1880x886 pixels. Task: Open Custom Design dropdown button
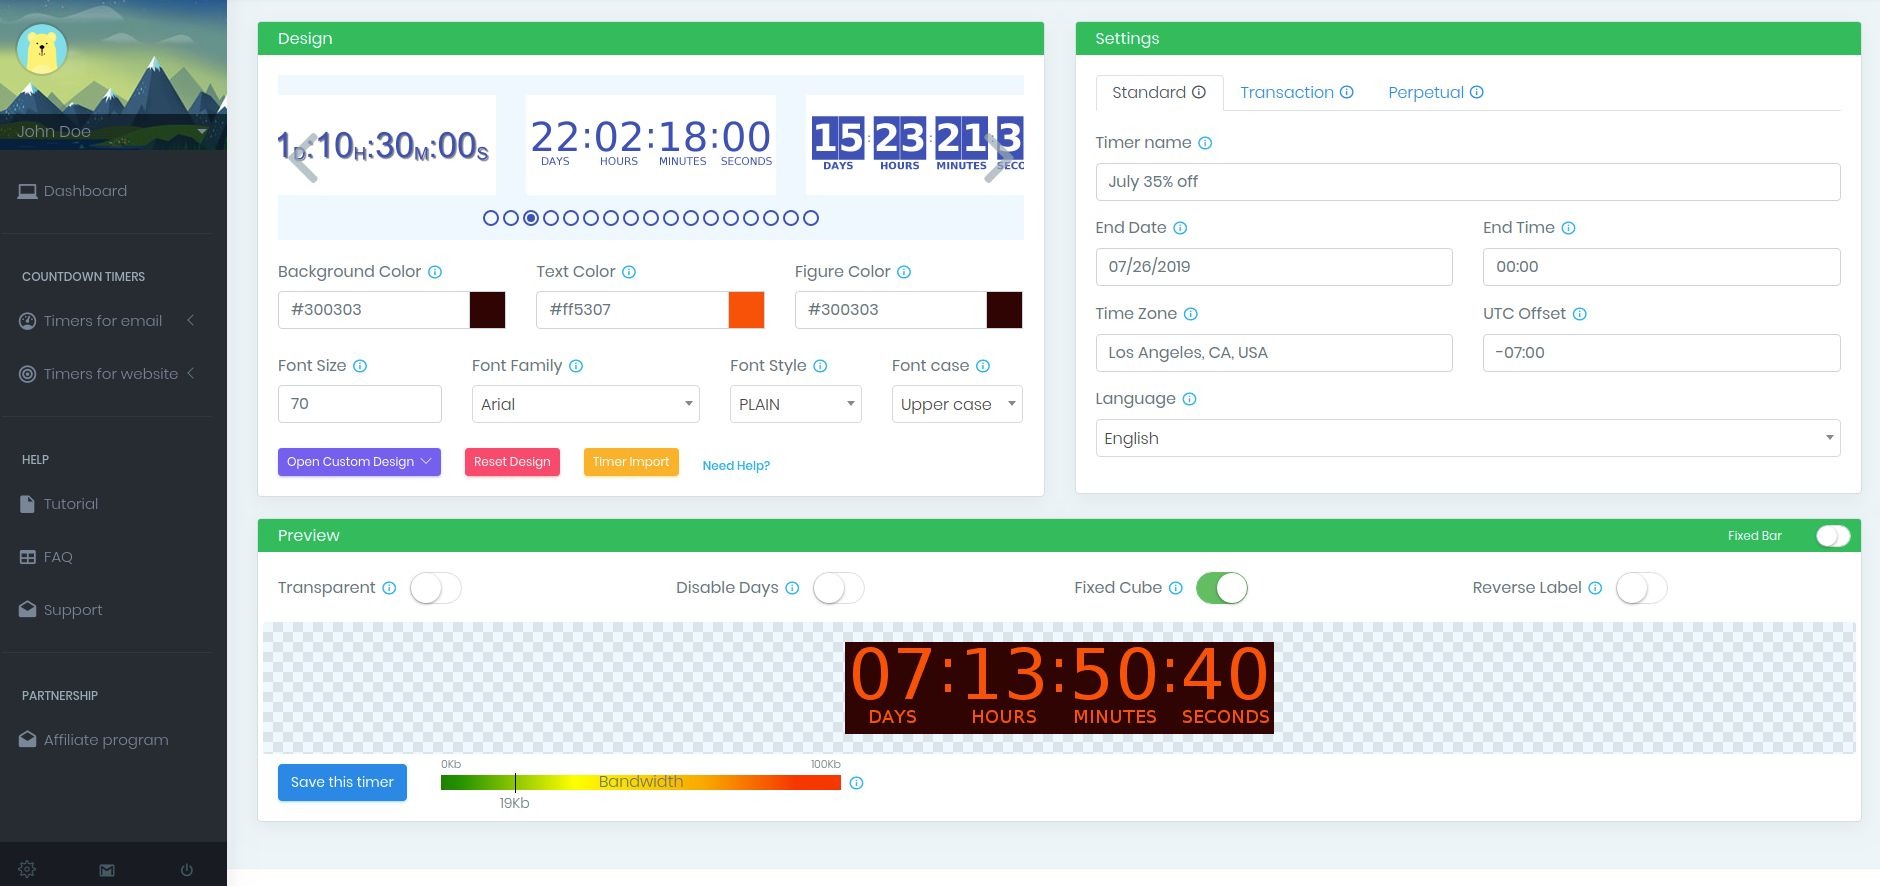point(359,462)
